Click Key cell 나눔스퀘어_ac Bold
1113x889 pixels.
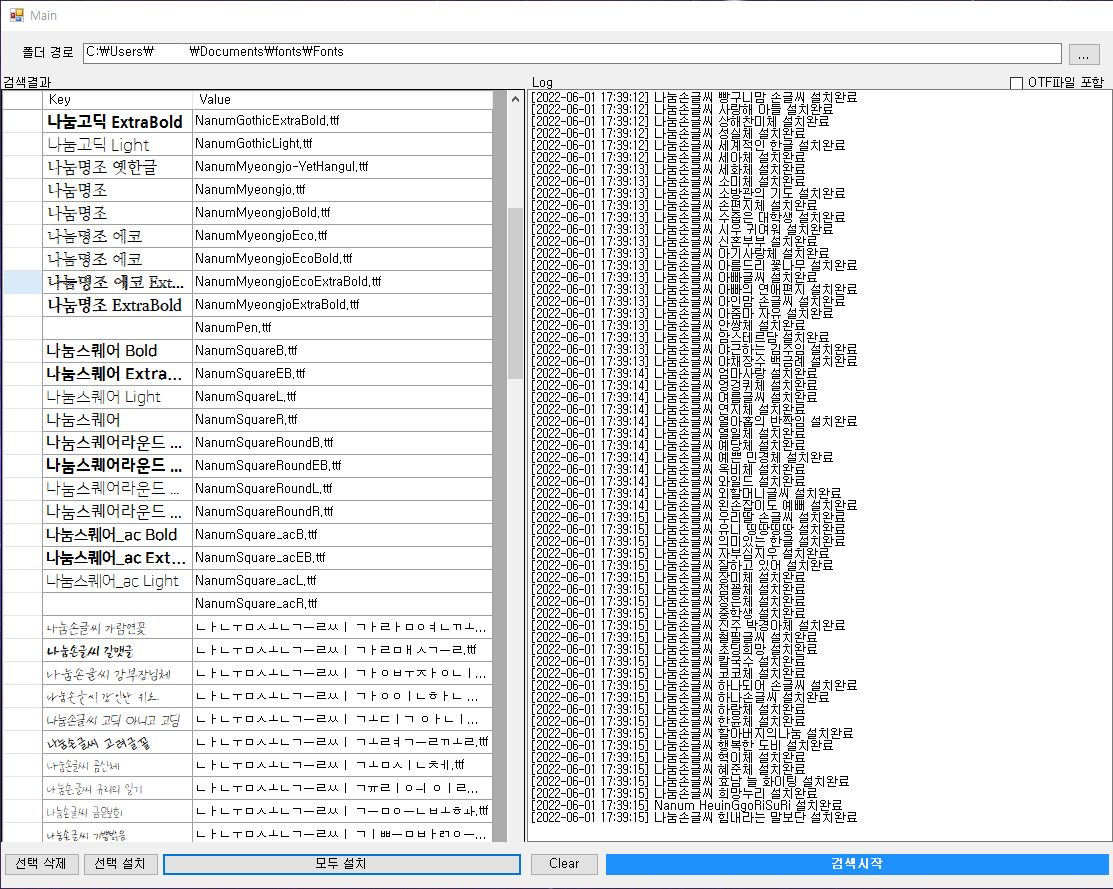[118, 535]
